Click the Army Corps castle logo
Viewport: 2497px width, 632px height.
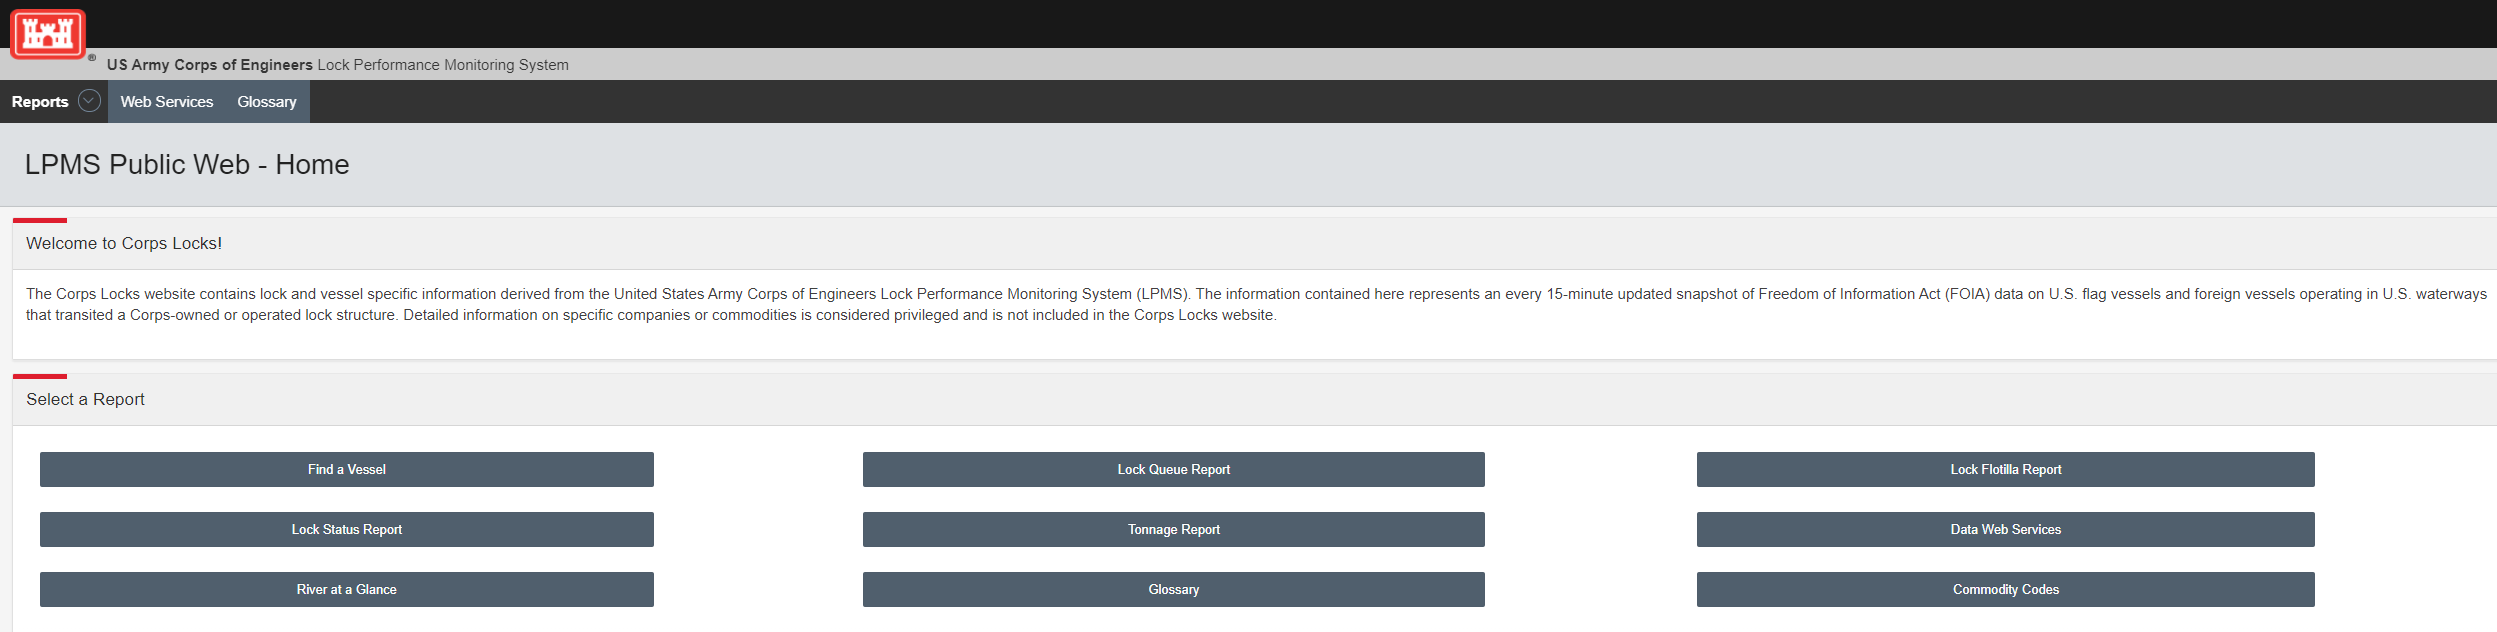click(48, 34)
